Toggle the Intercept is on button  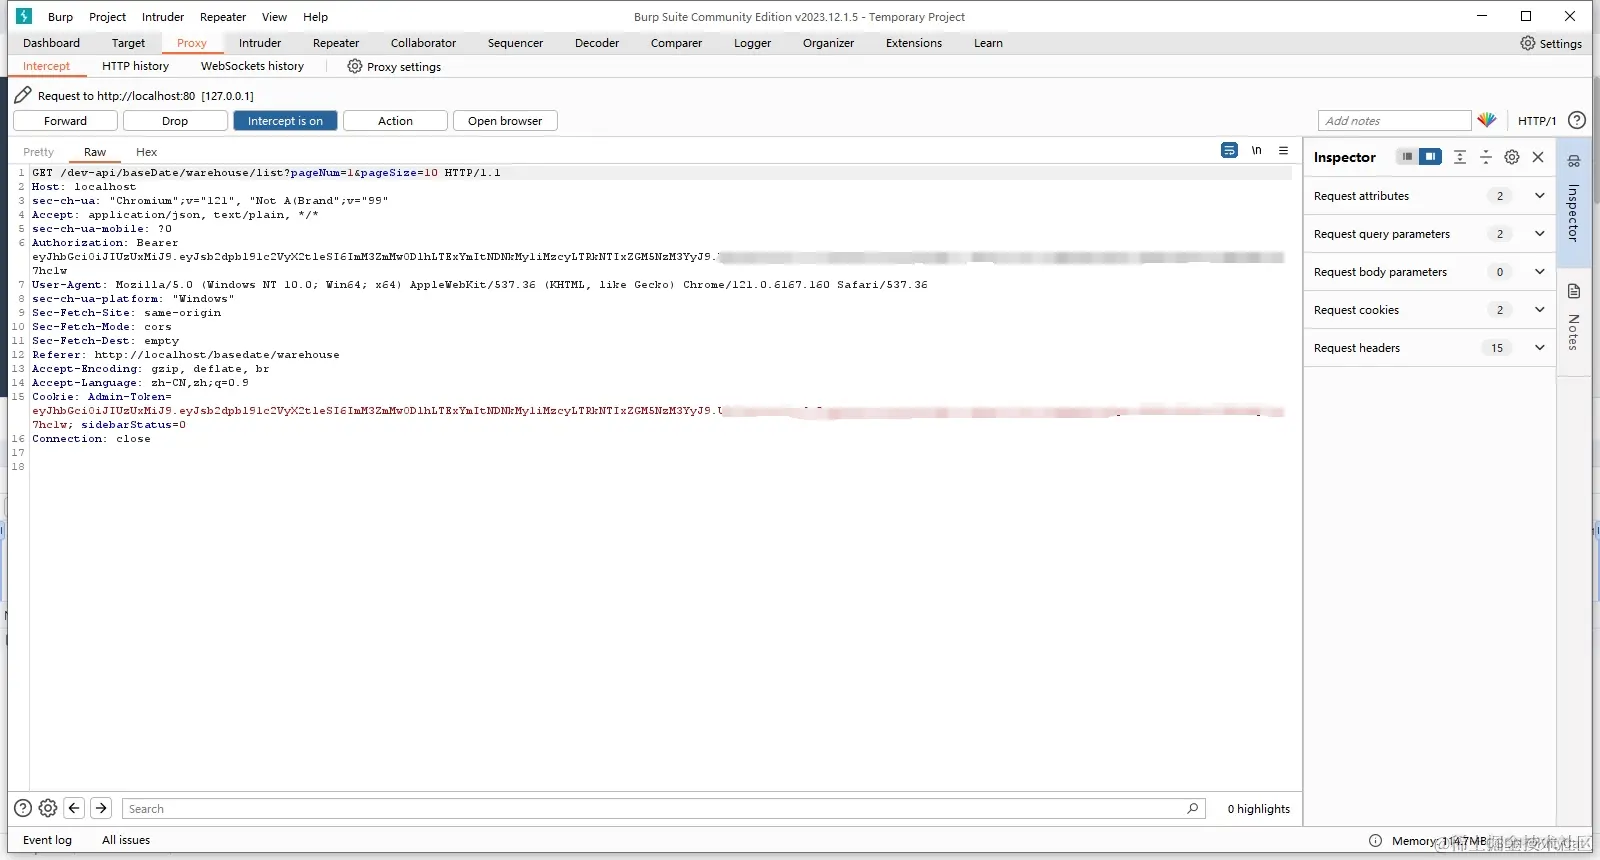tap(285, 120)
